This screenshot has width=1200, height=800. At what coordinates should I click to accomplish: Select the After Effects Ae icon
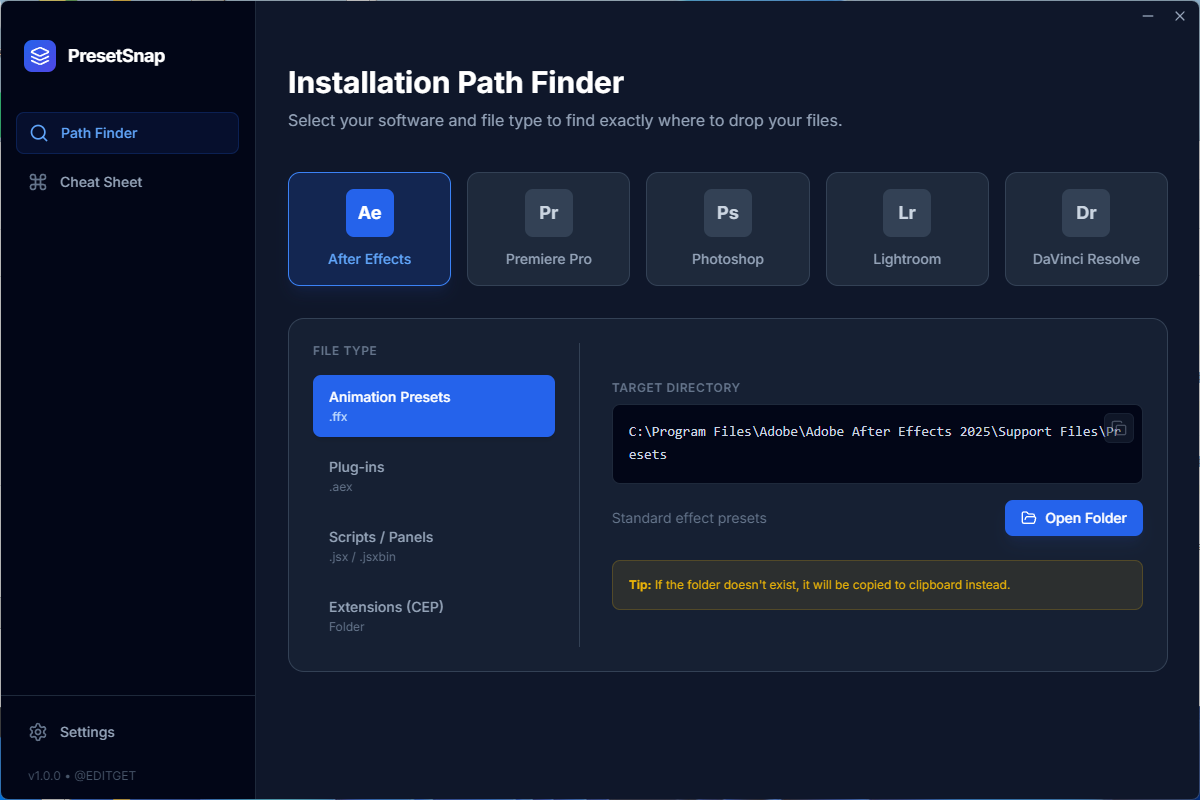coord(370,213)
